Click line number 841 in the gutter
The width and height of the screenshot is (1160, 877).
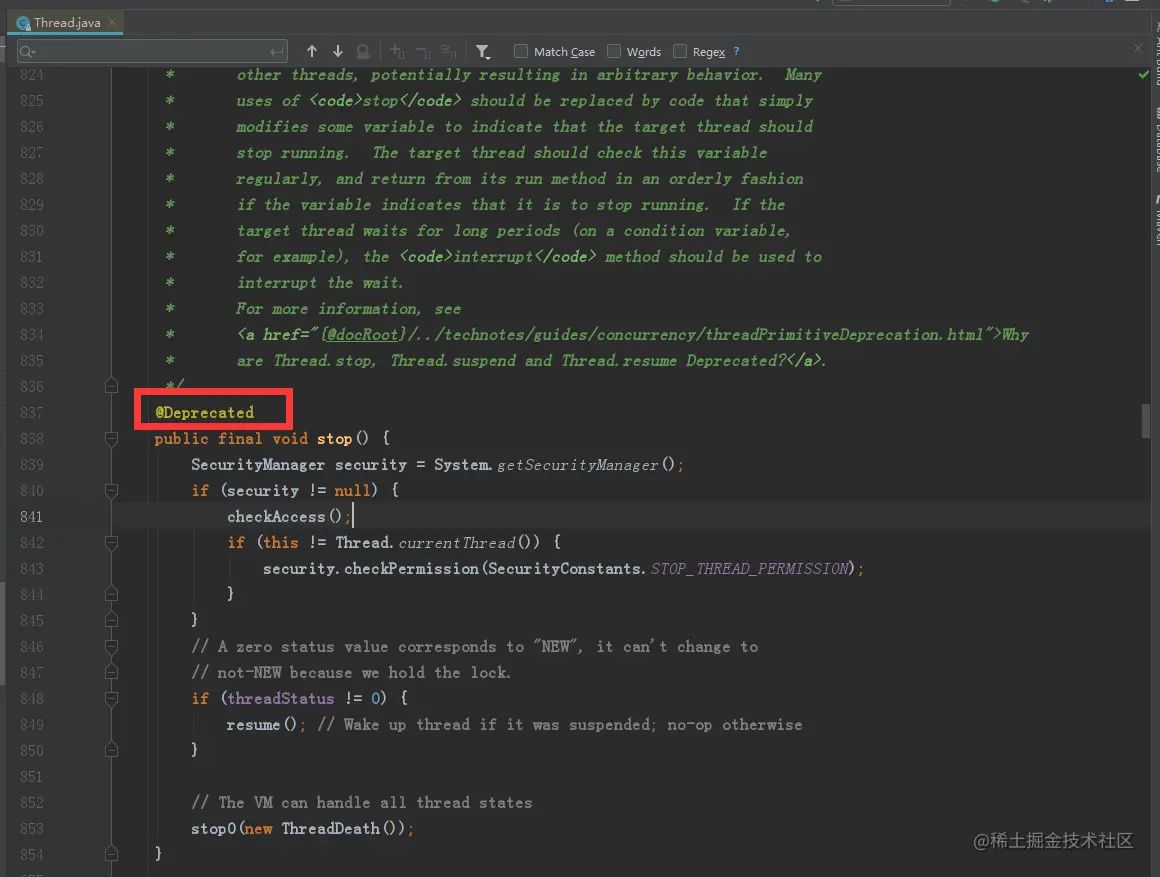pyautogui.click(x=32, y=517)
